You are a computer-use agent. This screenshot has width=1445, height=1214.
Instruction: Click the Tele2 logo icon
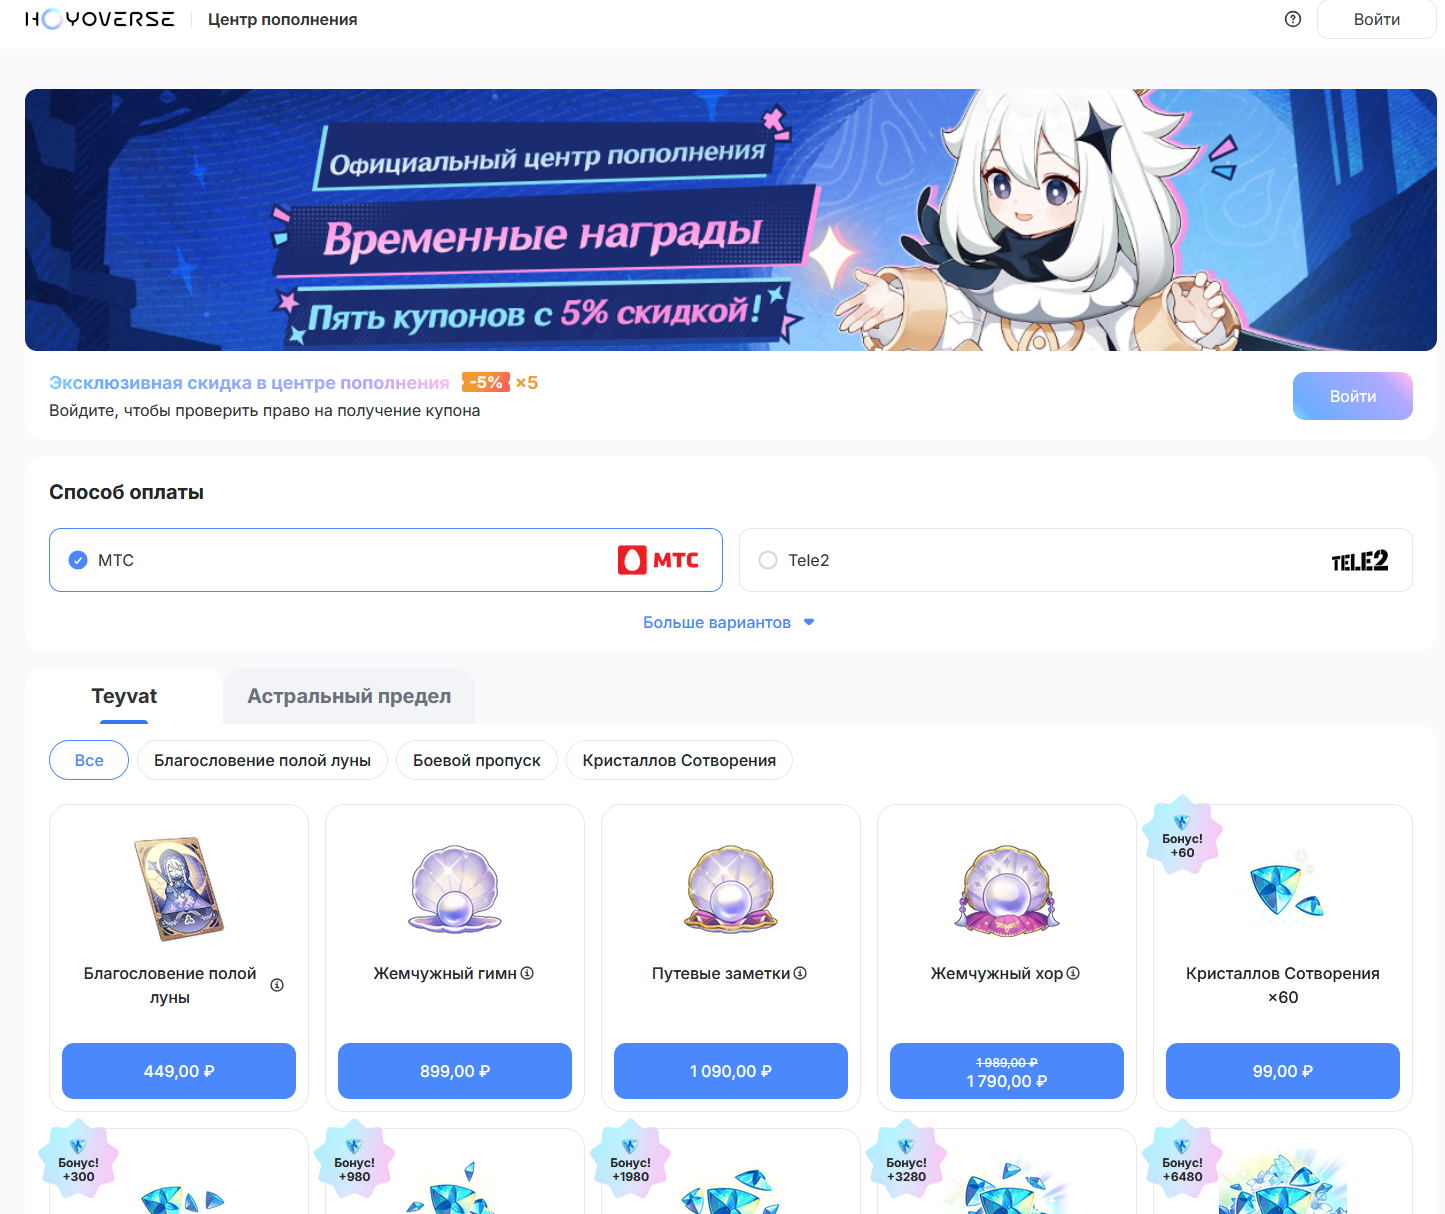pyautogui.click(x=1359, y=560)
